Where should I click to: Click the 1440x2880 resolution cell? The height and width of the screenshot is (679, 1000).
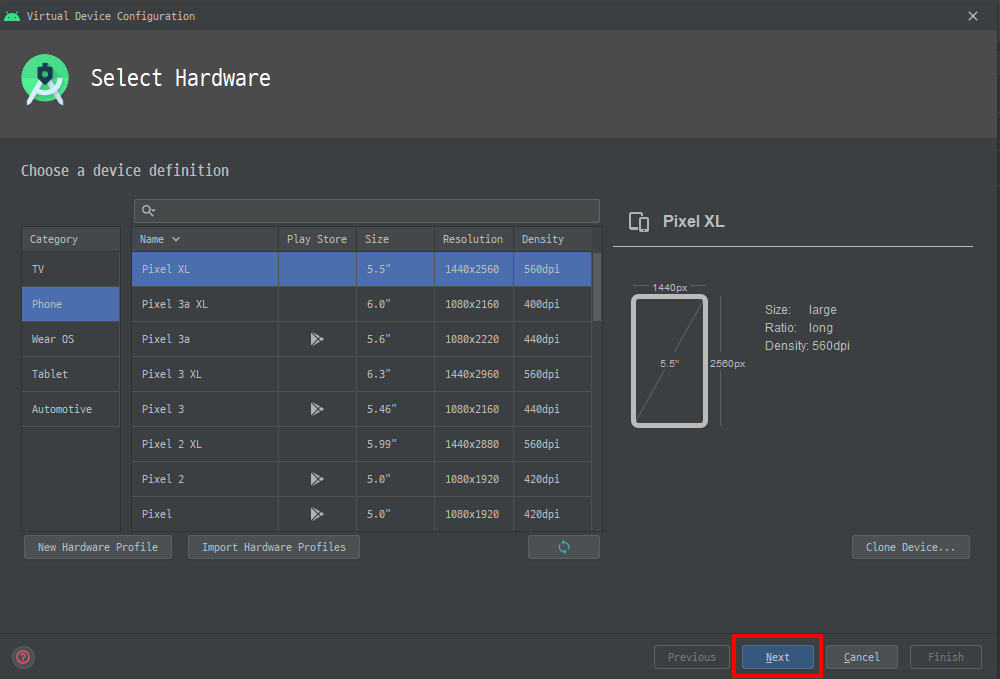(472, 444)
